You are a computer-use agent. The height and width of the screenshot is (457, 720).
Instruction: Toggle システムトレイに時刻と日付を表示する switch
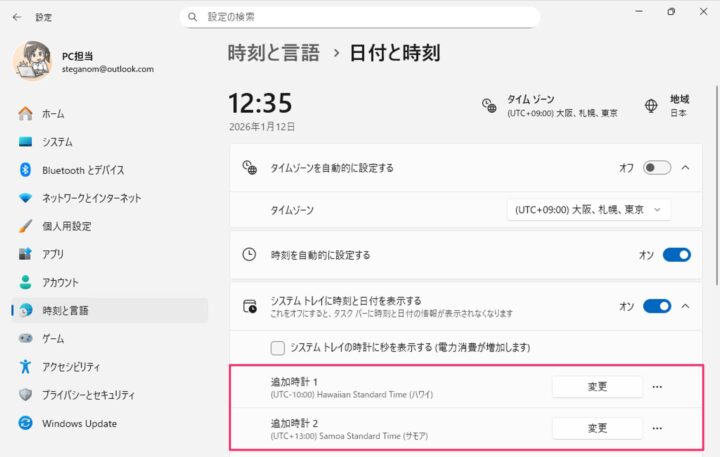(657, 306)
